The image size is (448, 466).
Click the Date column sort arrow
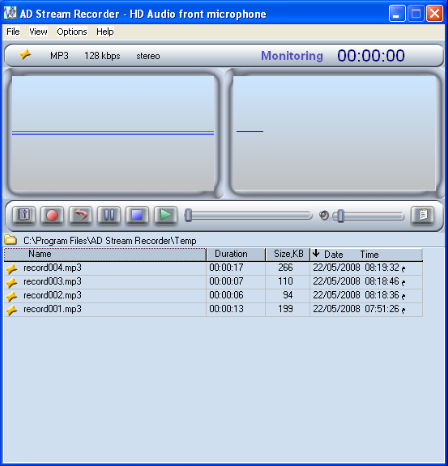[x=316, y=253]
